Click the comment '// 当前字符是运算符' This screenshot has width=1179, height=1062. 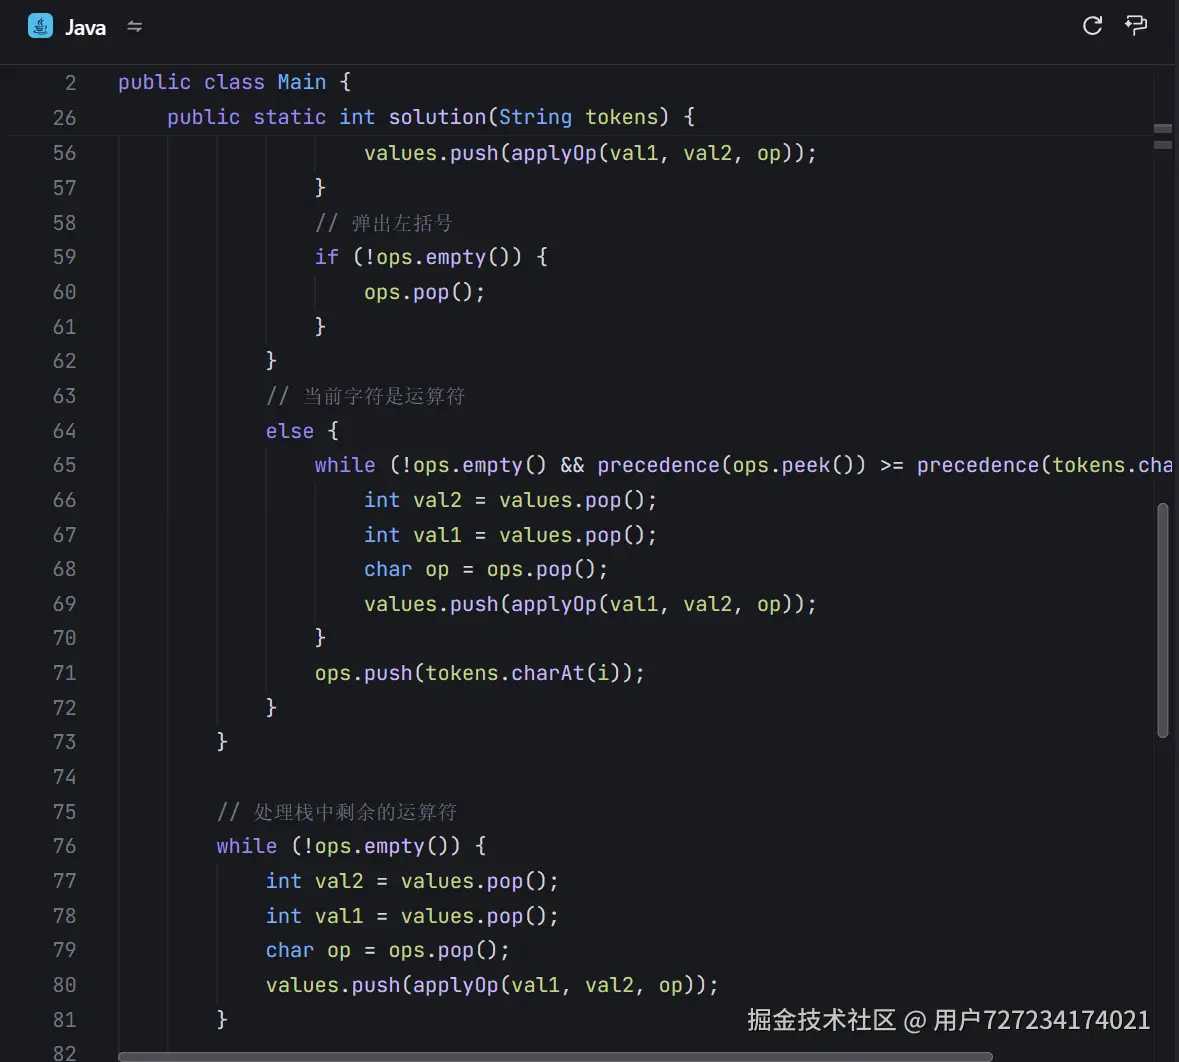tap(365, 396)
